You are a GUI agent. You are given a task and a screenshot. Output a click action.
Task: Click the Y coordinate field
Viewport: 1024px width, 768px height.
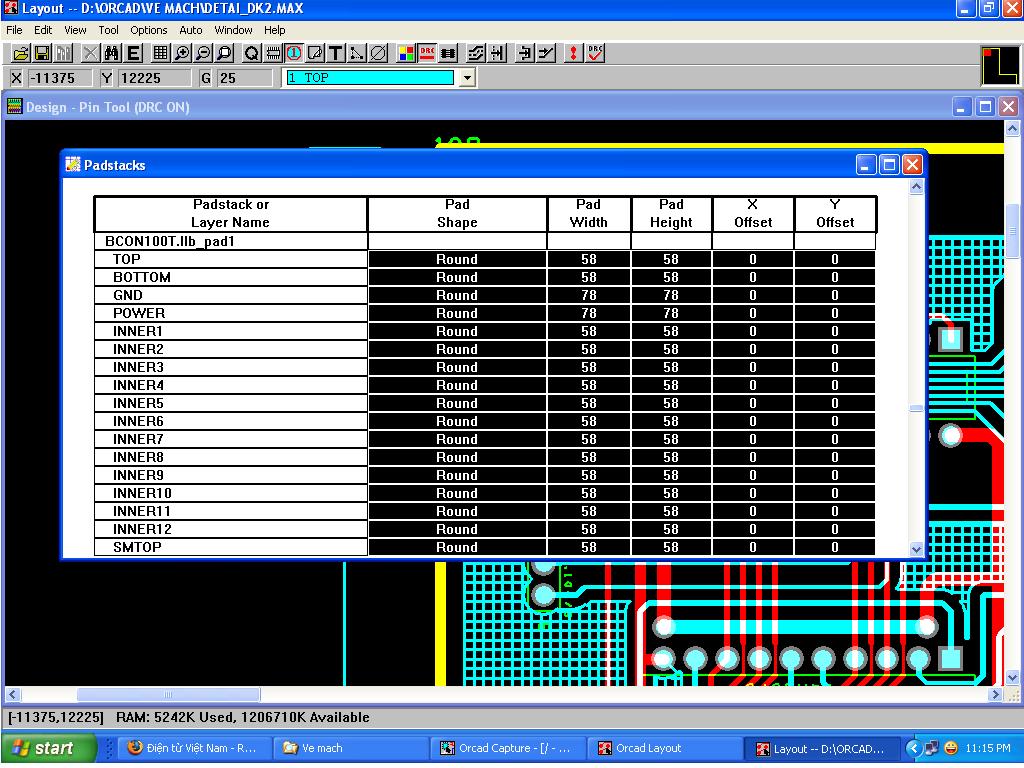[155, 78]
